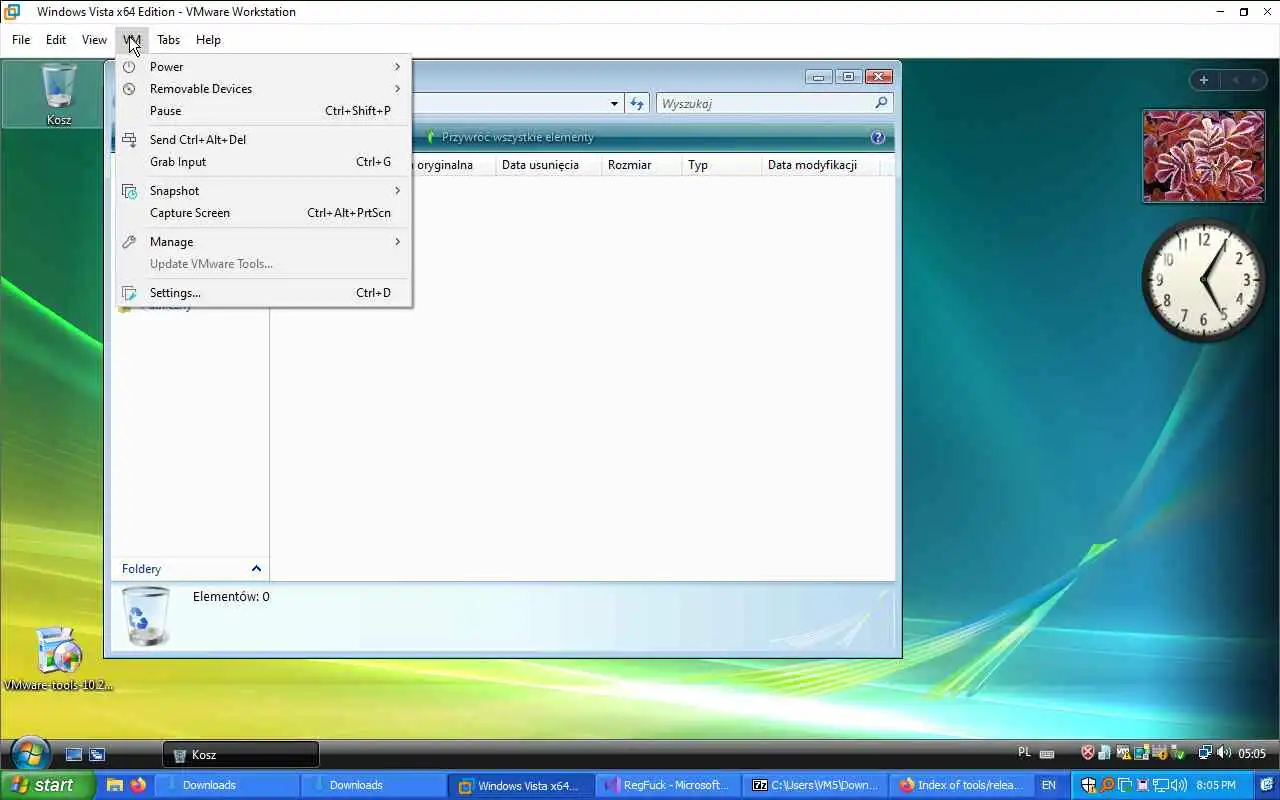Select Pause in the VM menu

[263, 111]
